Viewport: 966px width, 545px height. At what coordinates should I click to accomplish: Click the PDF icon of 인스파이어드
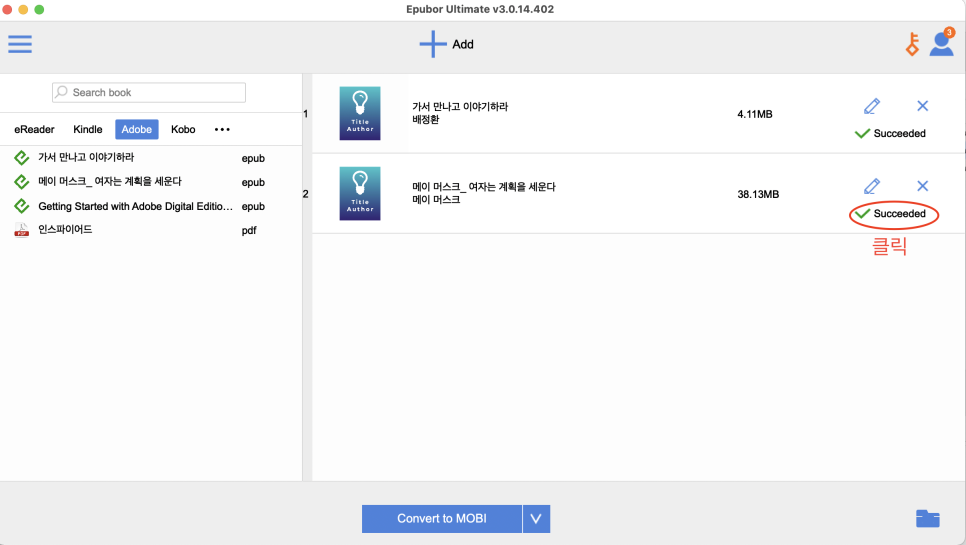tap(22, 230)
